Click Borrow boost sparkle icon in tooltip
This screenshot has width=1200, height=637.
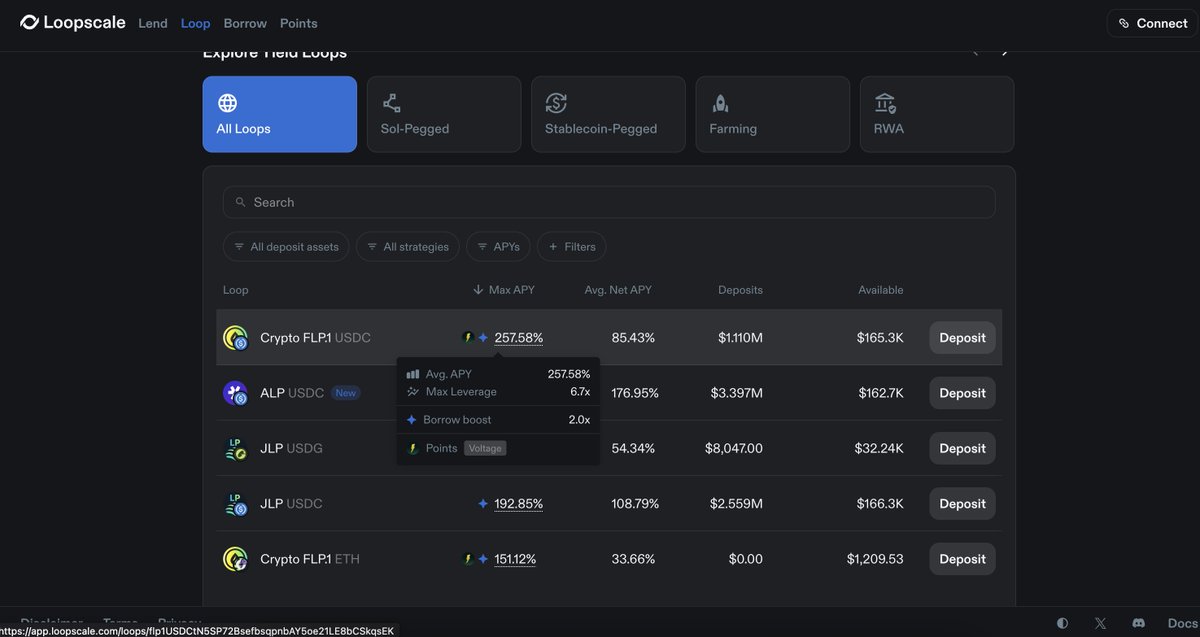412,420
